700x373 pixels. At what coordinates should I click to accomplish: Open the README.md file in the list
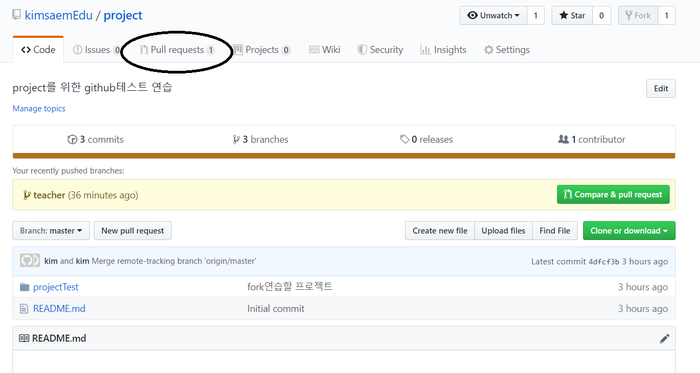[59, 309]
